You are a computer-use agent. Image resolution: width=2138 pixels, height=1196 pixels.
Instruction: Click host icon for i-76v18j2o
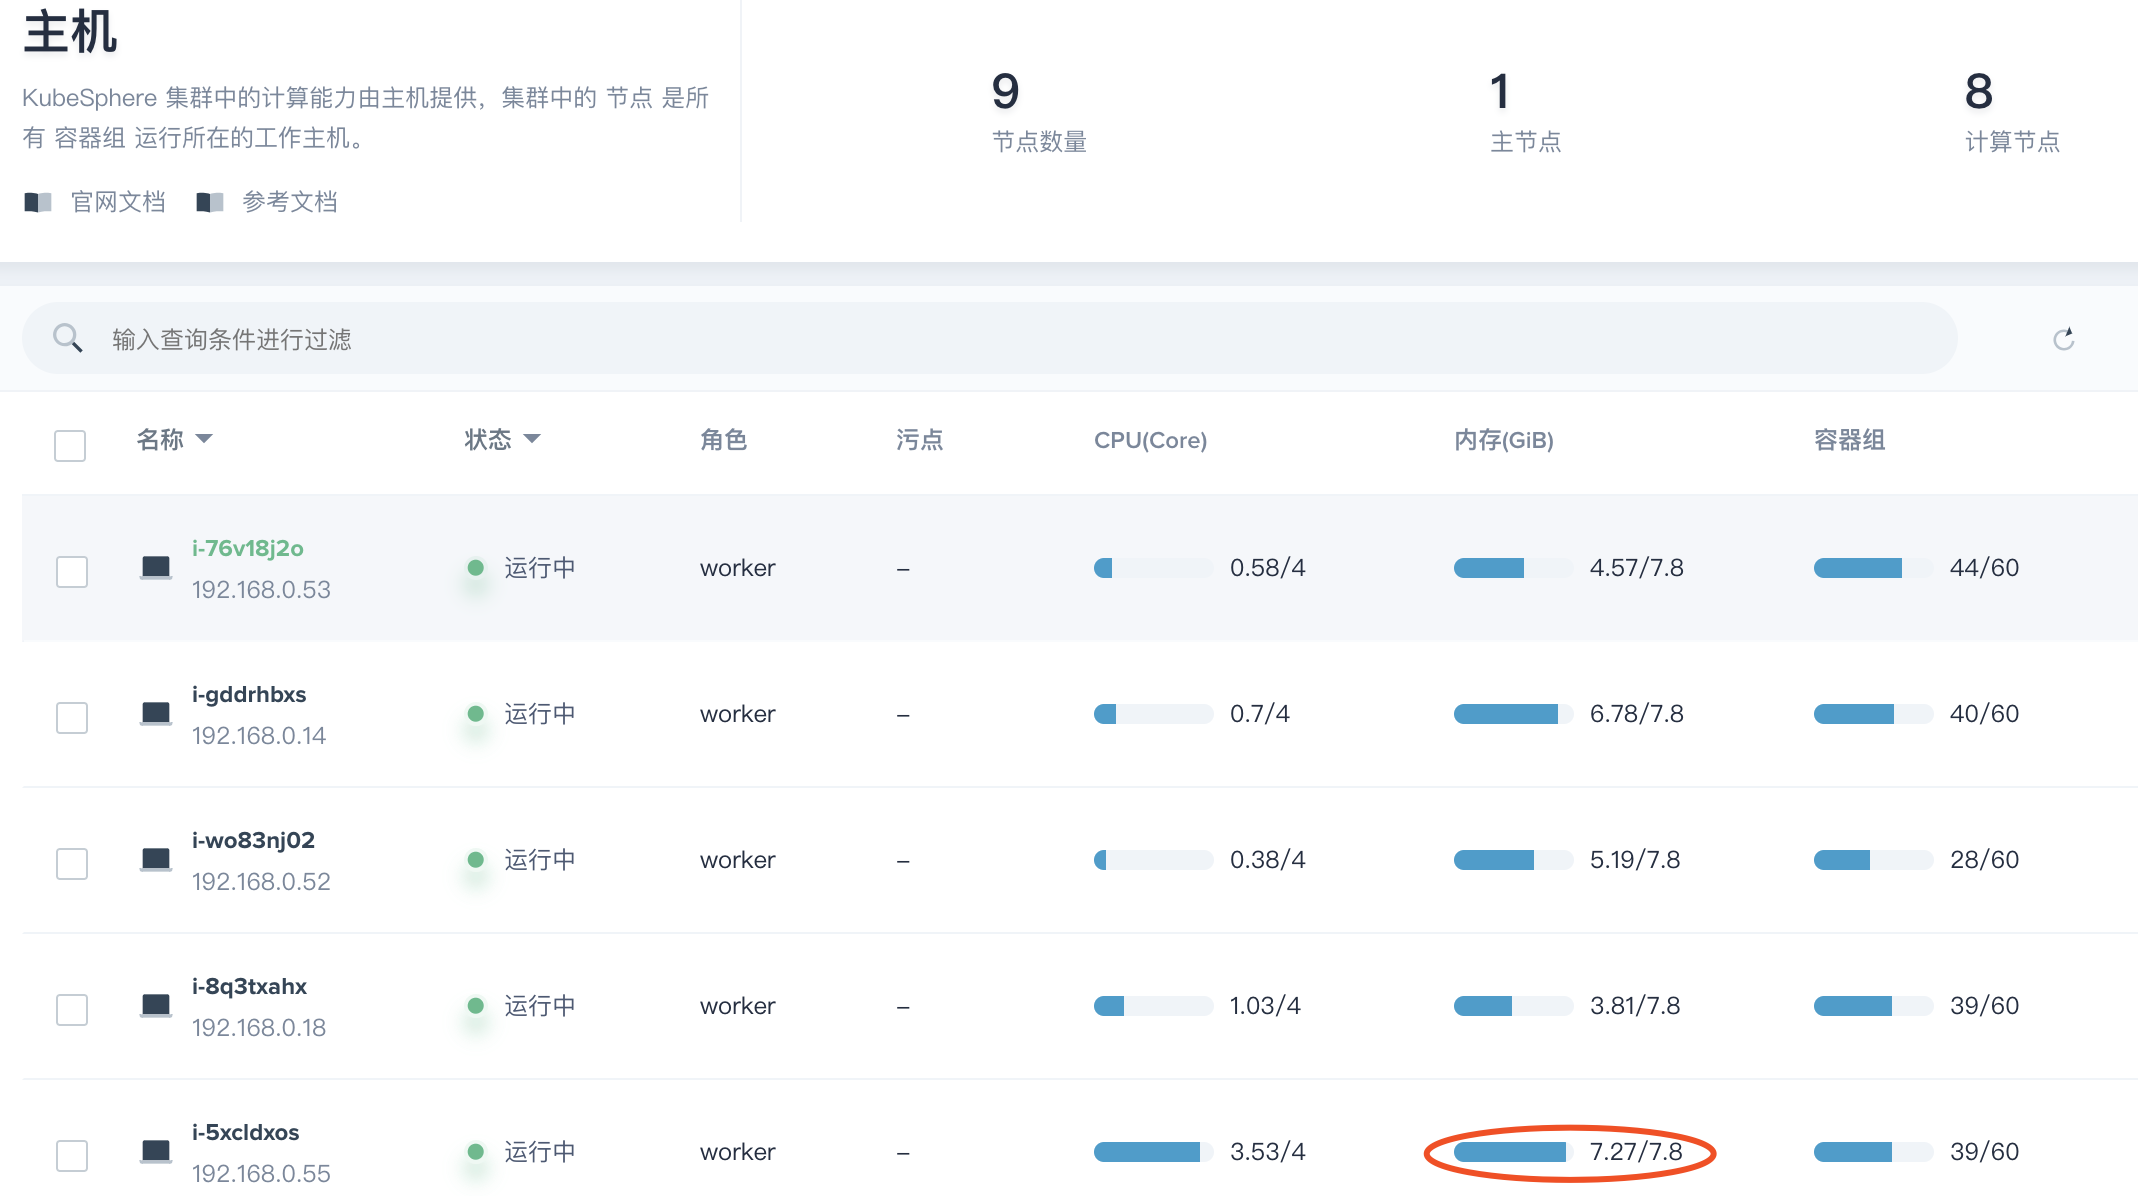pyautogui.click(x=156, y=568)
